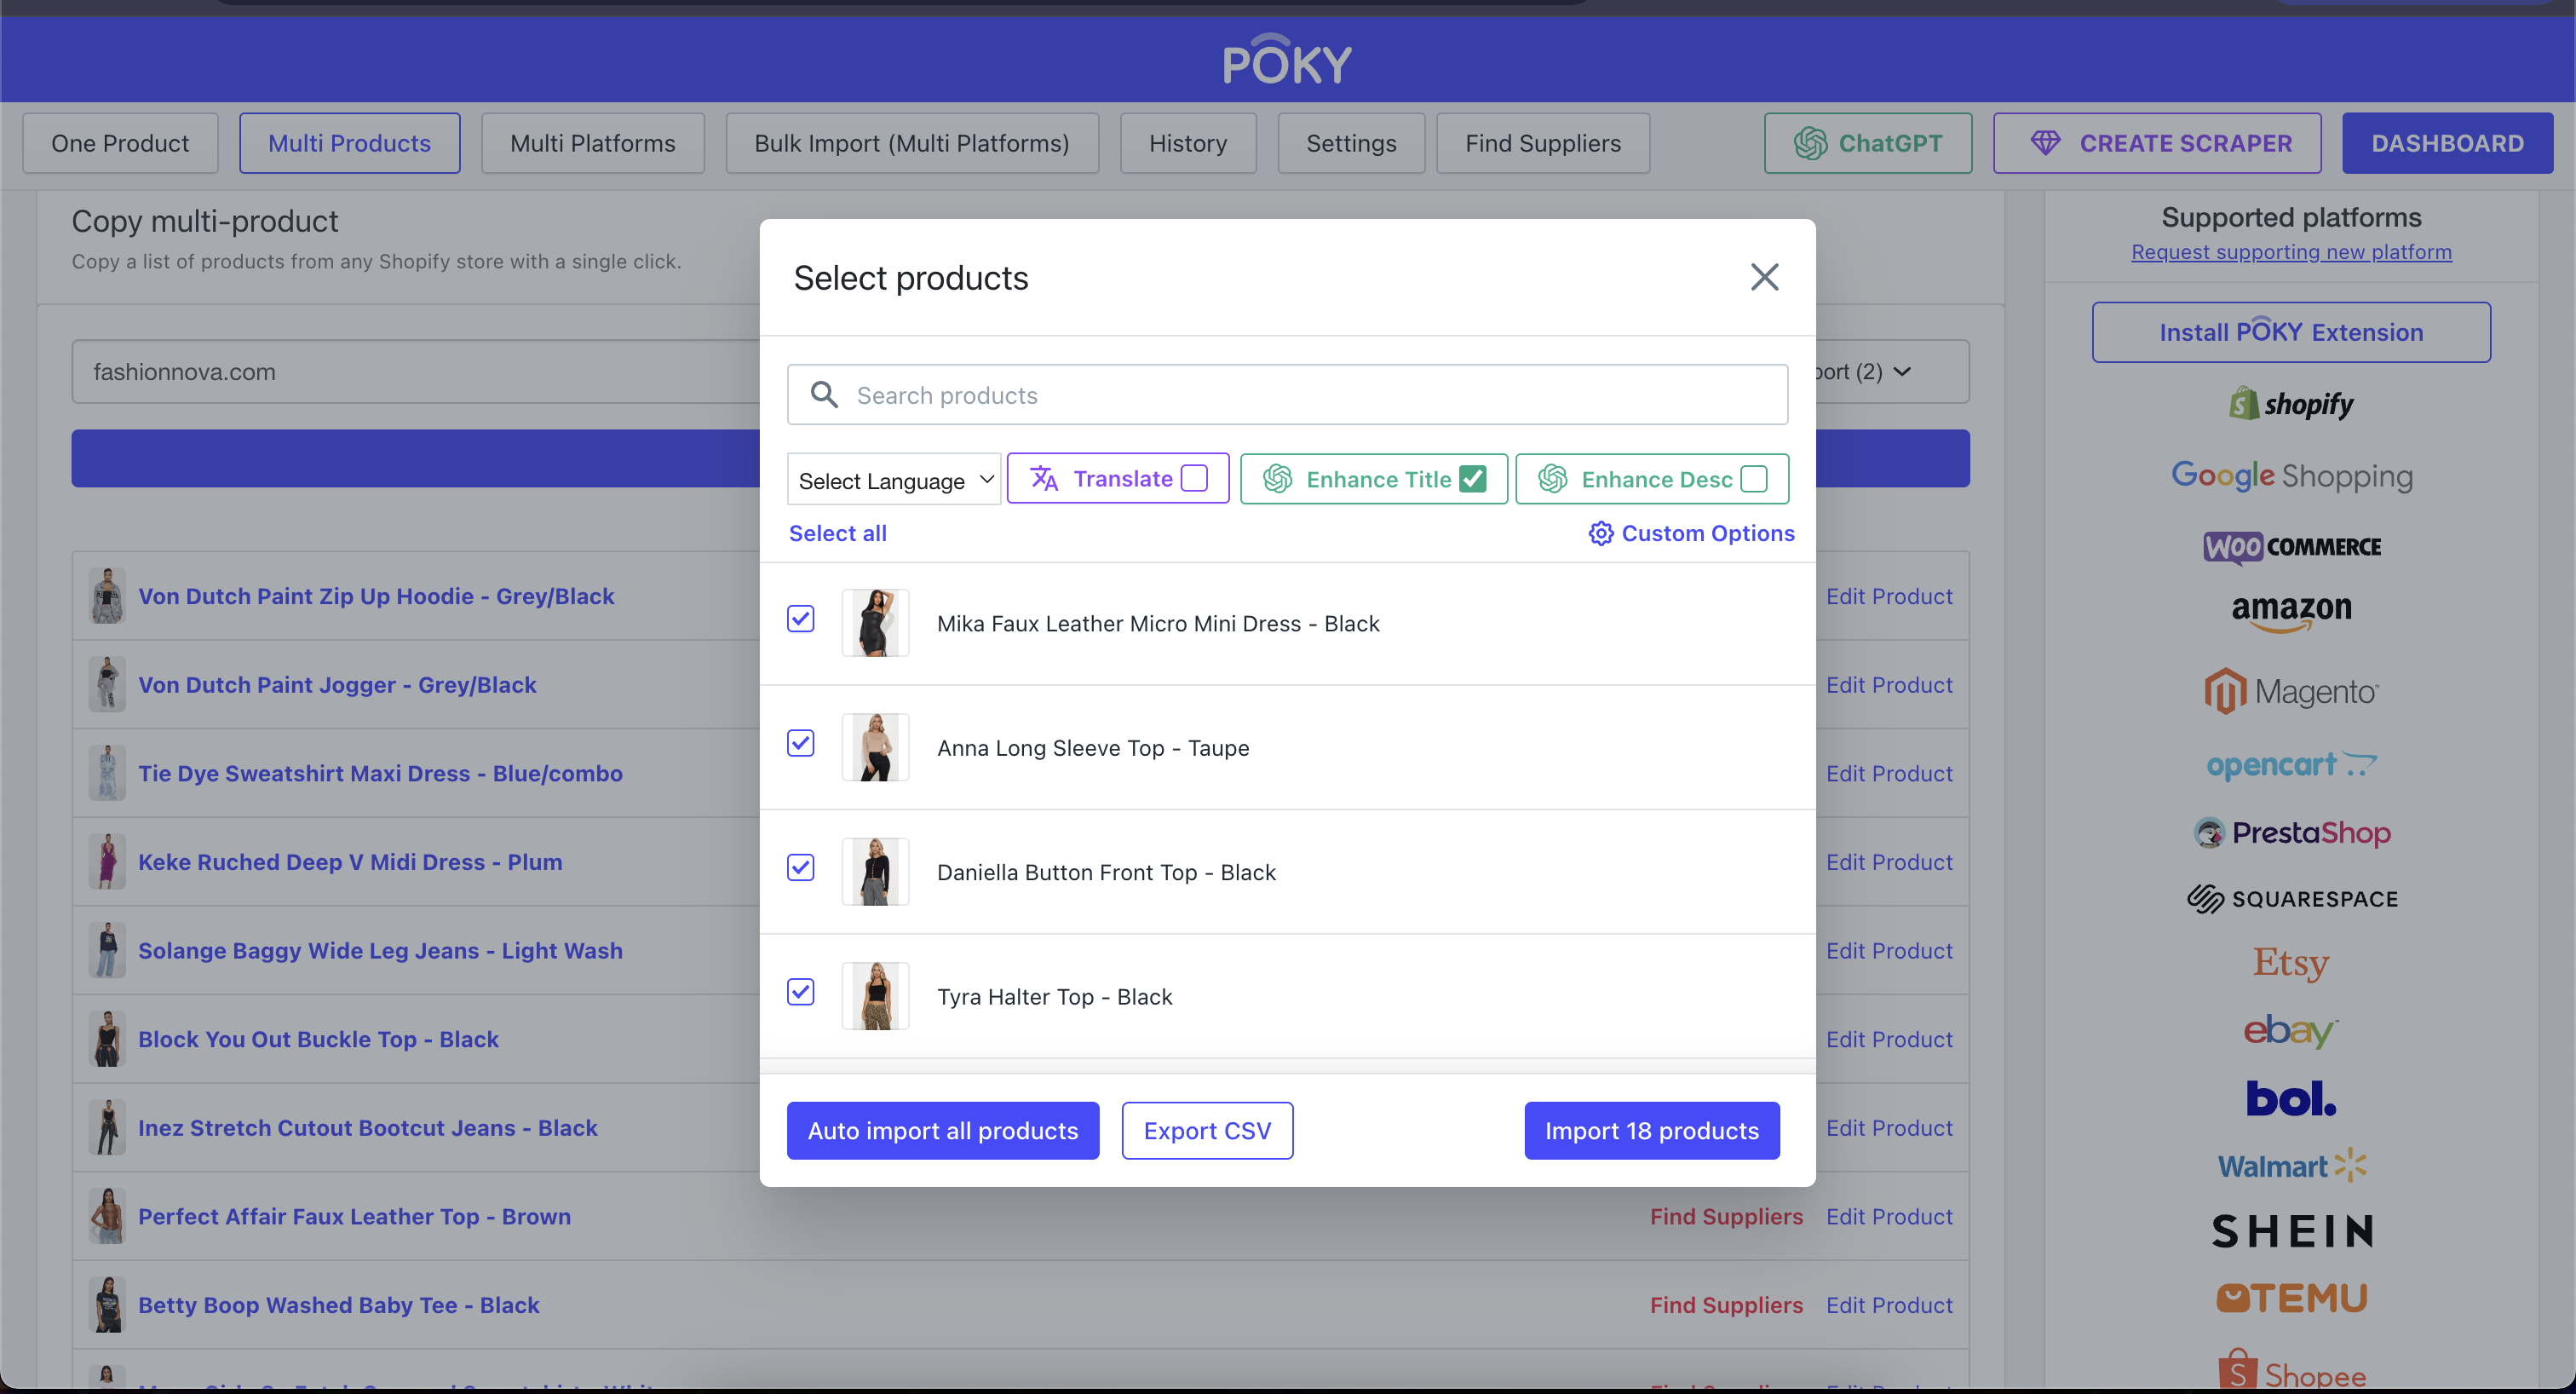
Task: Uncheck Tyra Halter Top - Black
Action: (800, 992)
